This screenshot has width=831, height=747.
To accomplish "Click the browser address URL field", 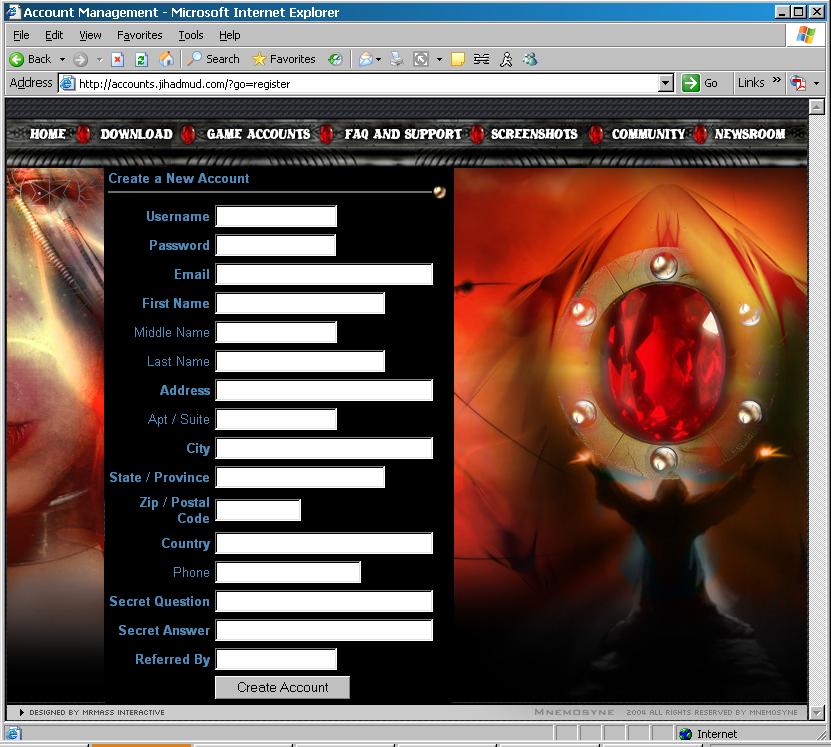I will coord(368,84).
